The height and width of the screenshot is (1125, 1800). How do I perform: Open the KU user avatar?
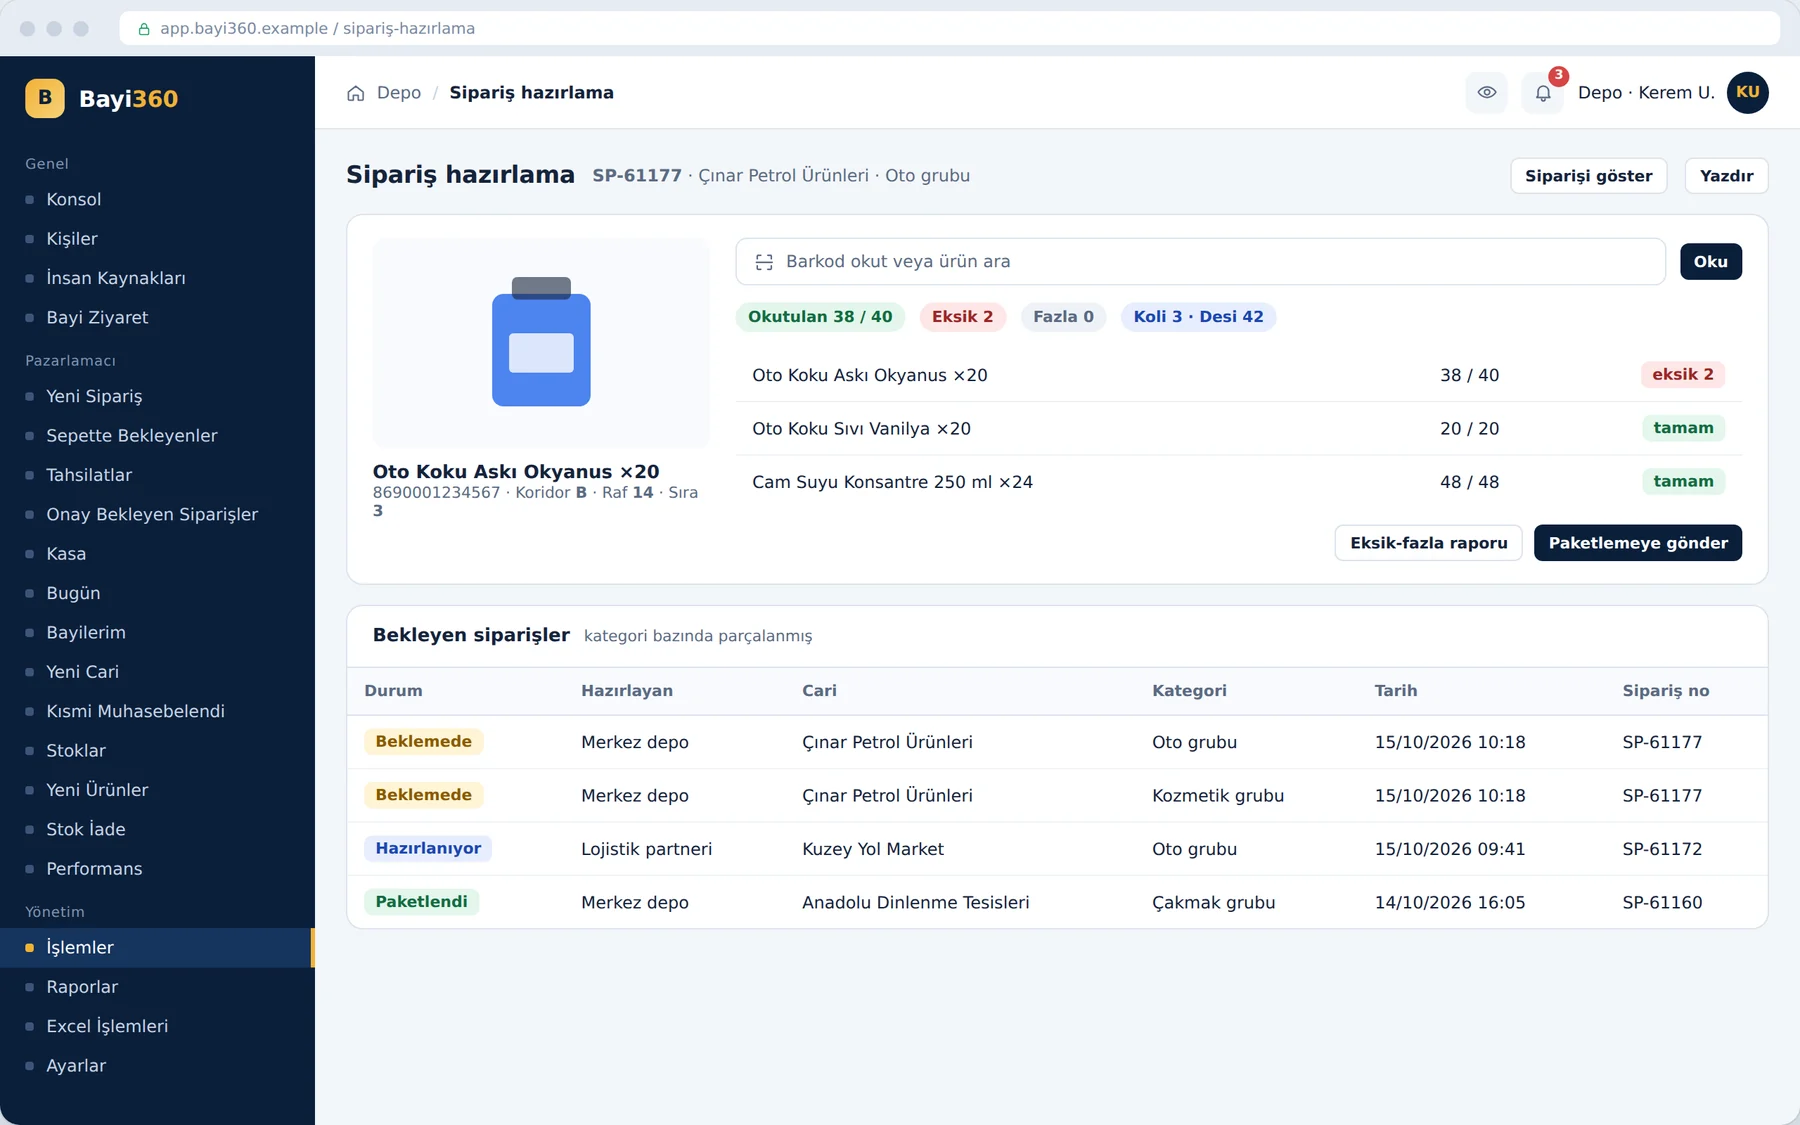pos(1748,92)
